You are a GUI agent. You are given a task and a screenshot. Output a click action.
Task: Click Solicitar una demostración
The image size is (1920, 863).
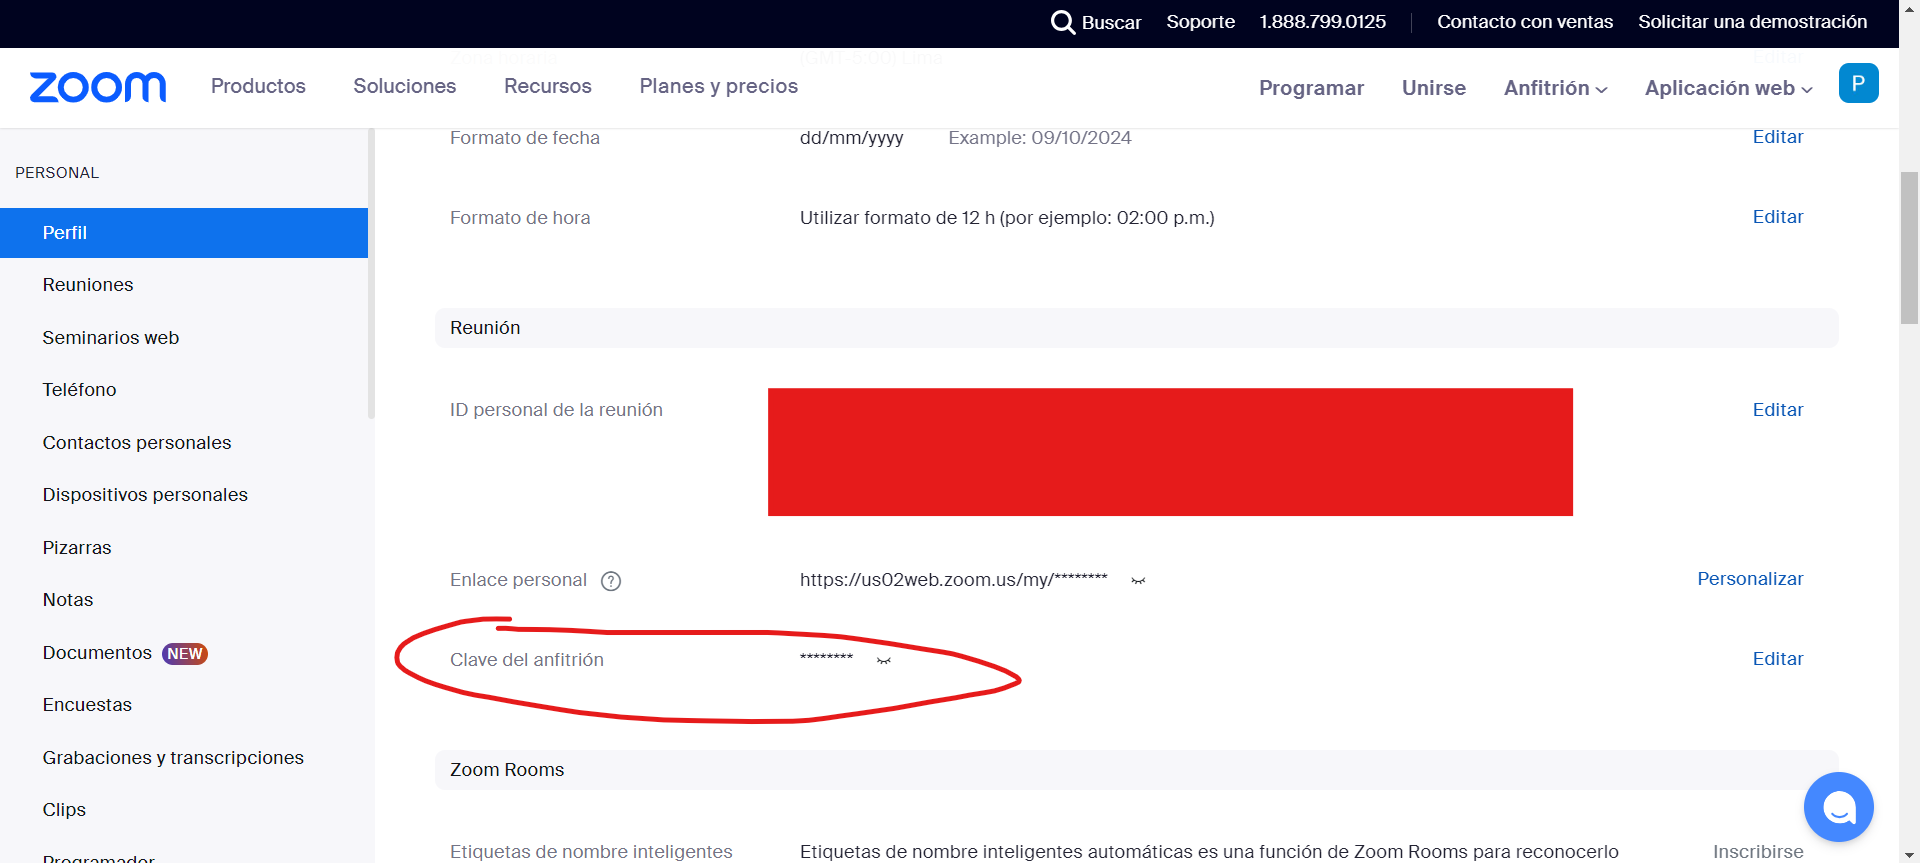pyautogui.click(x=1752, y=22)
